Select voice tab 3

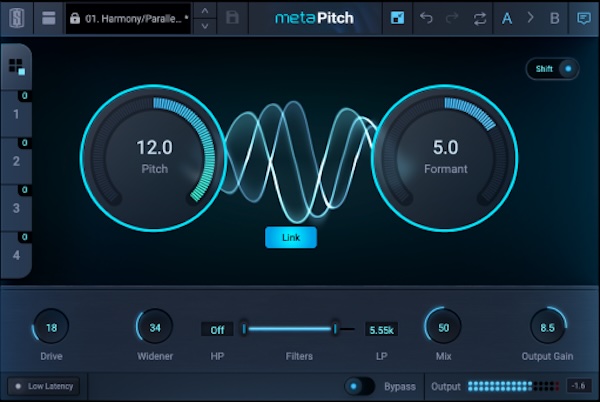16,208
